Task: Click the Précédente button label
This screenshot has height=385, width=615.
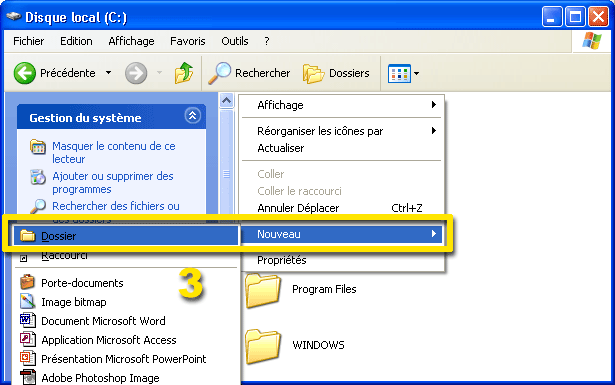Action: point(67,73)
